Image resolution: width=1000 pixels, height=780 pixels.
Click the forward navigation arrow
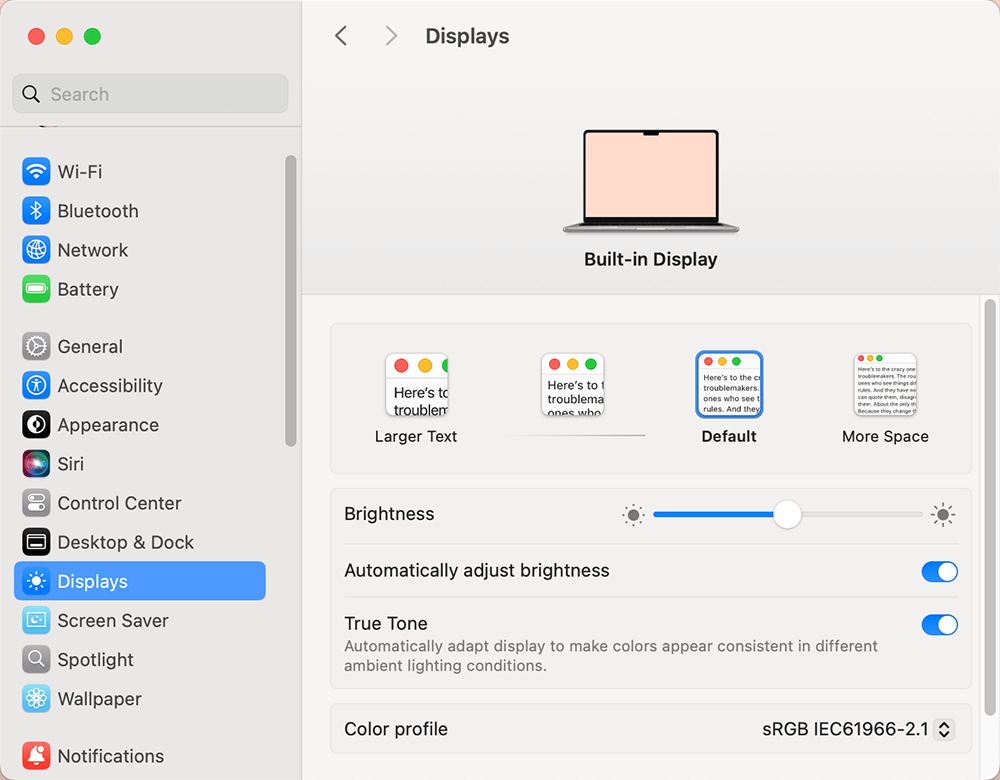pos(390,35)
